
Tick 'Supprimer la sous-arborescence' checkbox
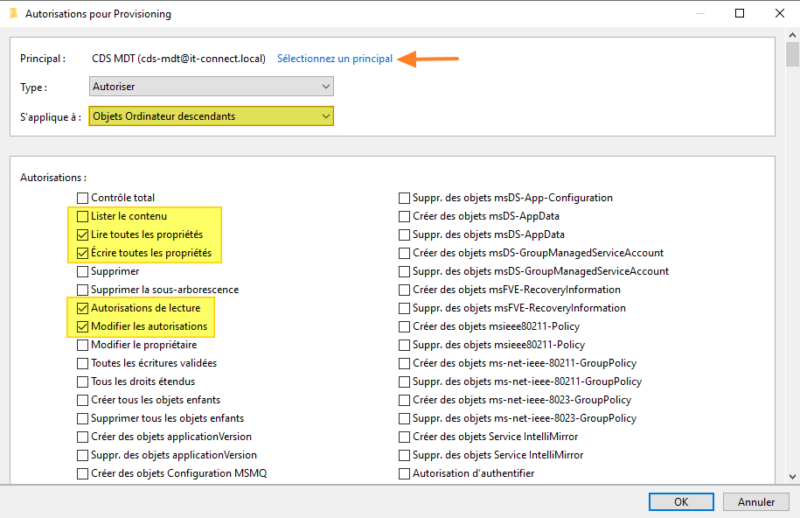(83, 289)
